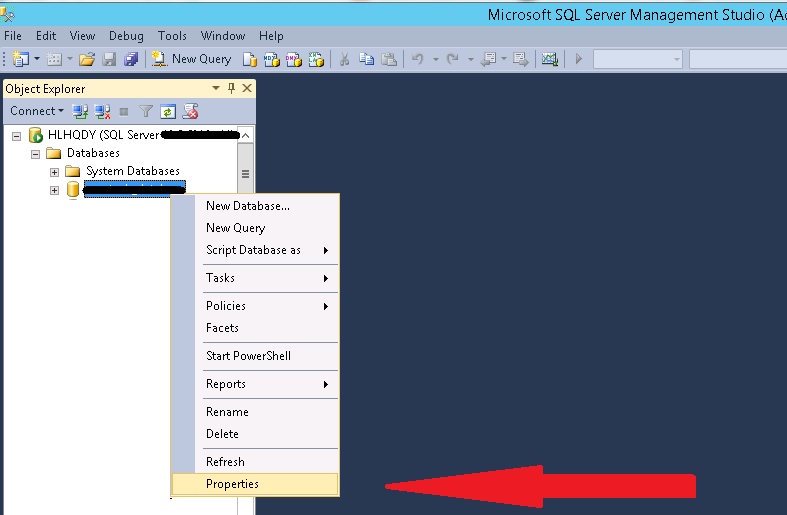Click the Analysis Services MDX Query icon
Viewport: 787px width, 515px height.
pyautogui.click(x=273, y=59)
